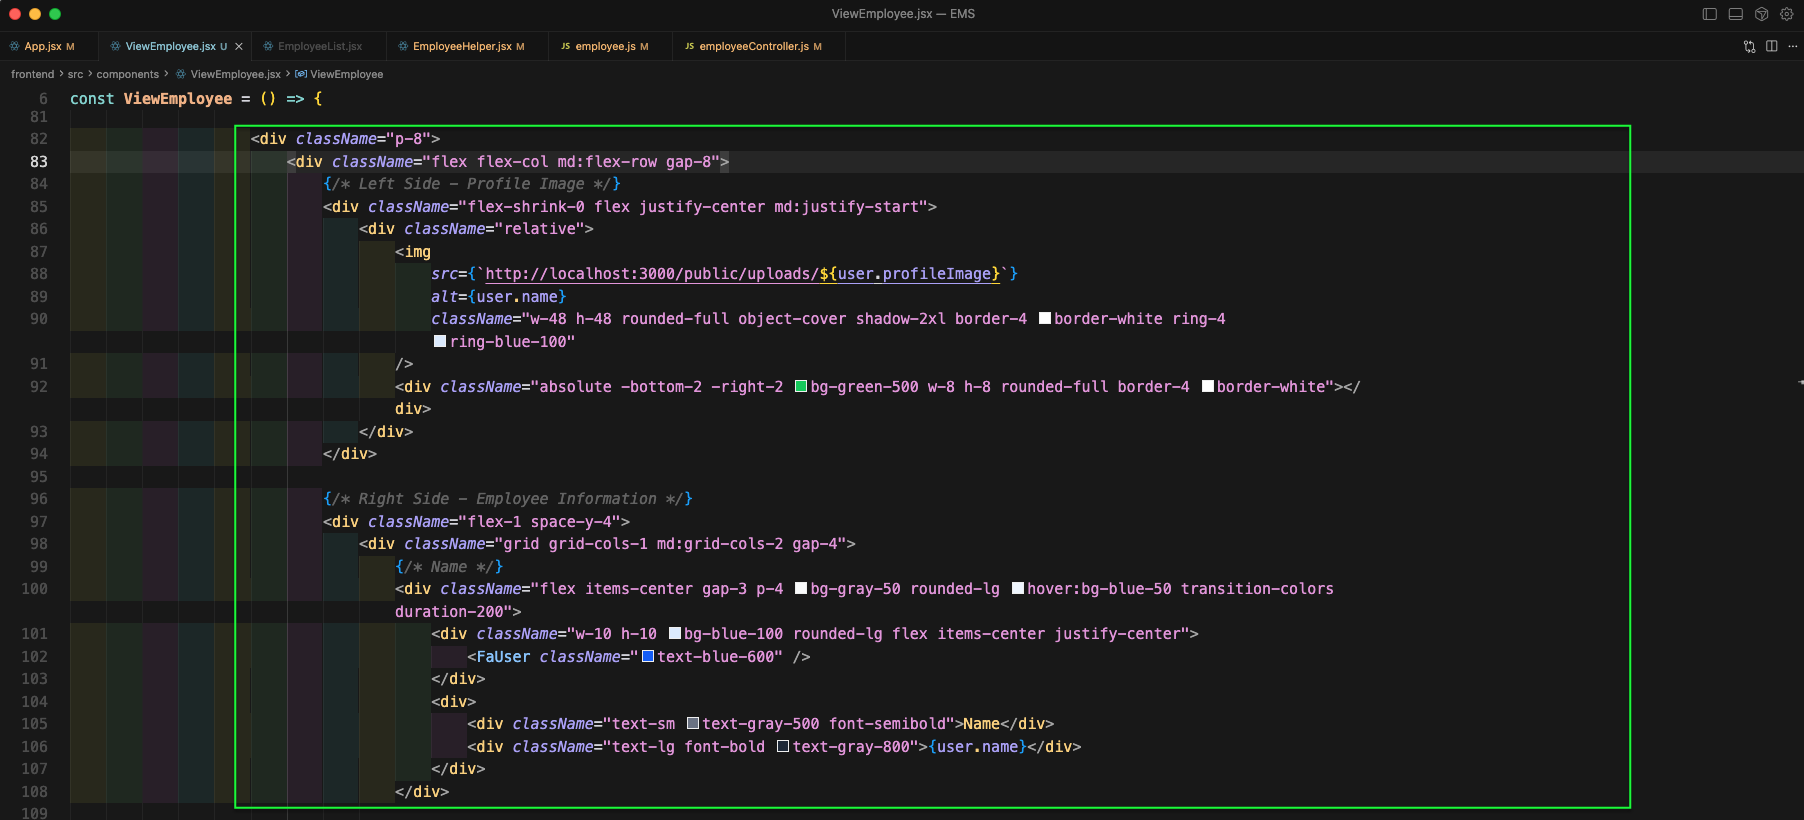Click the green fullscreen window button
This screenshot has width=1804, height=820.
[x=55, y=14]
